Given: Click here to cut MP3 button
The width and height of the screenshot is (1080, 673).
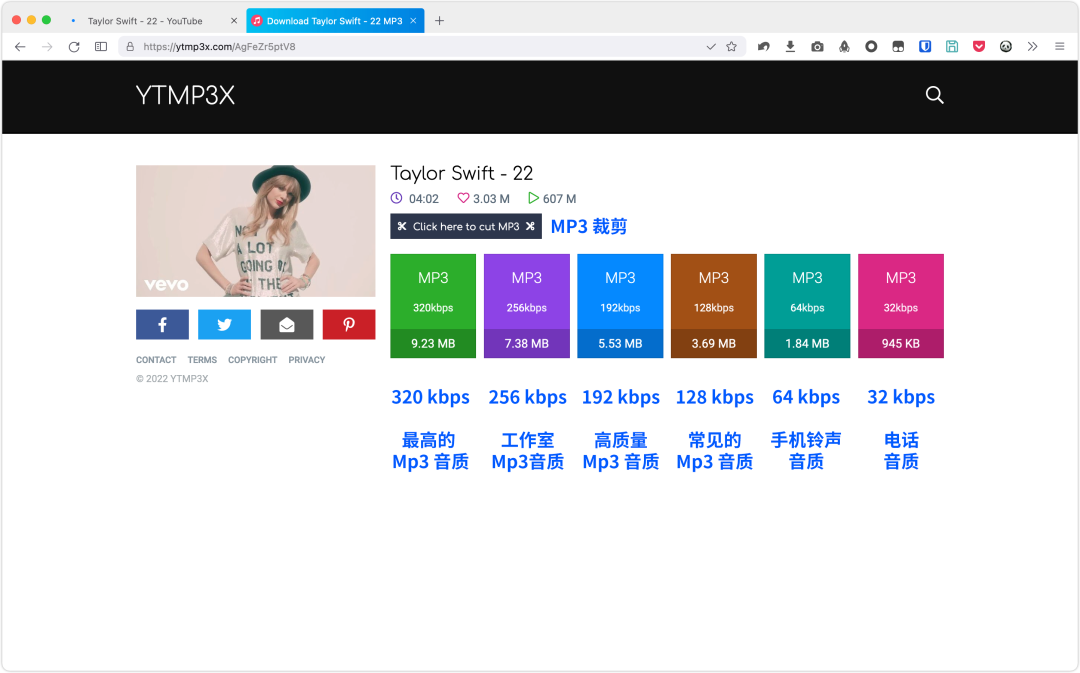Looking at the screenshot, I should point(466,227).
